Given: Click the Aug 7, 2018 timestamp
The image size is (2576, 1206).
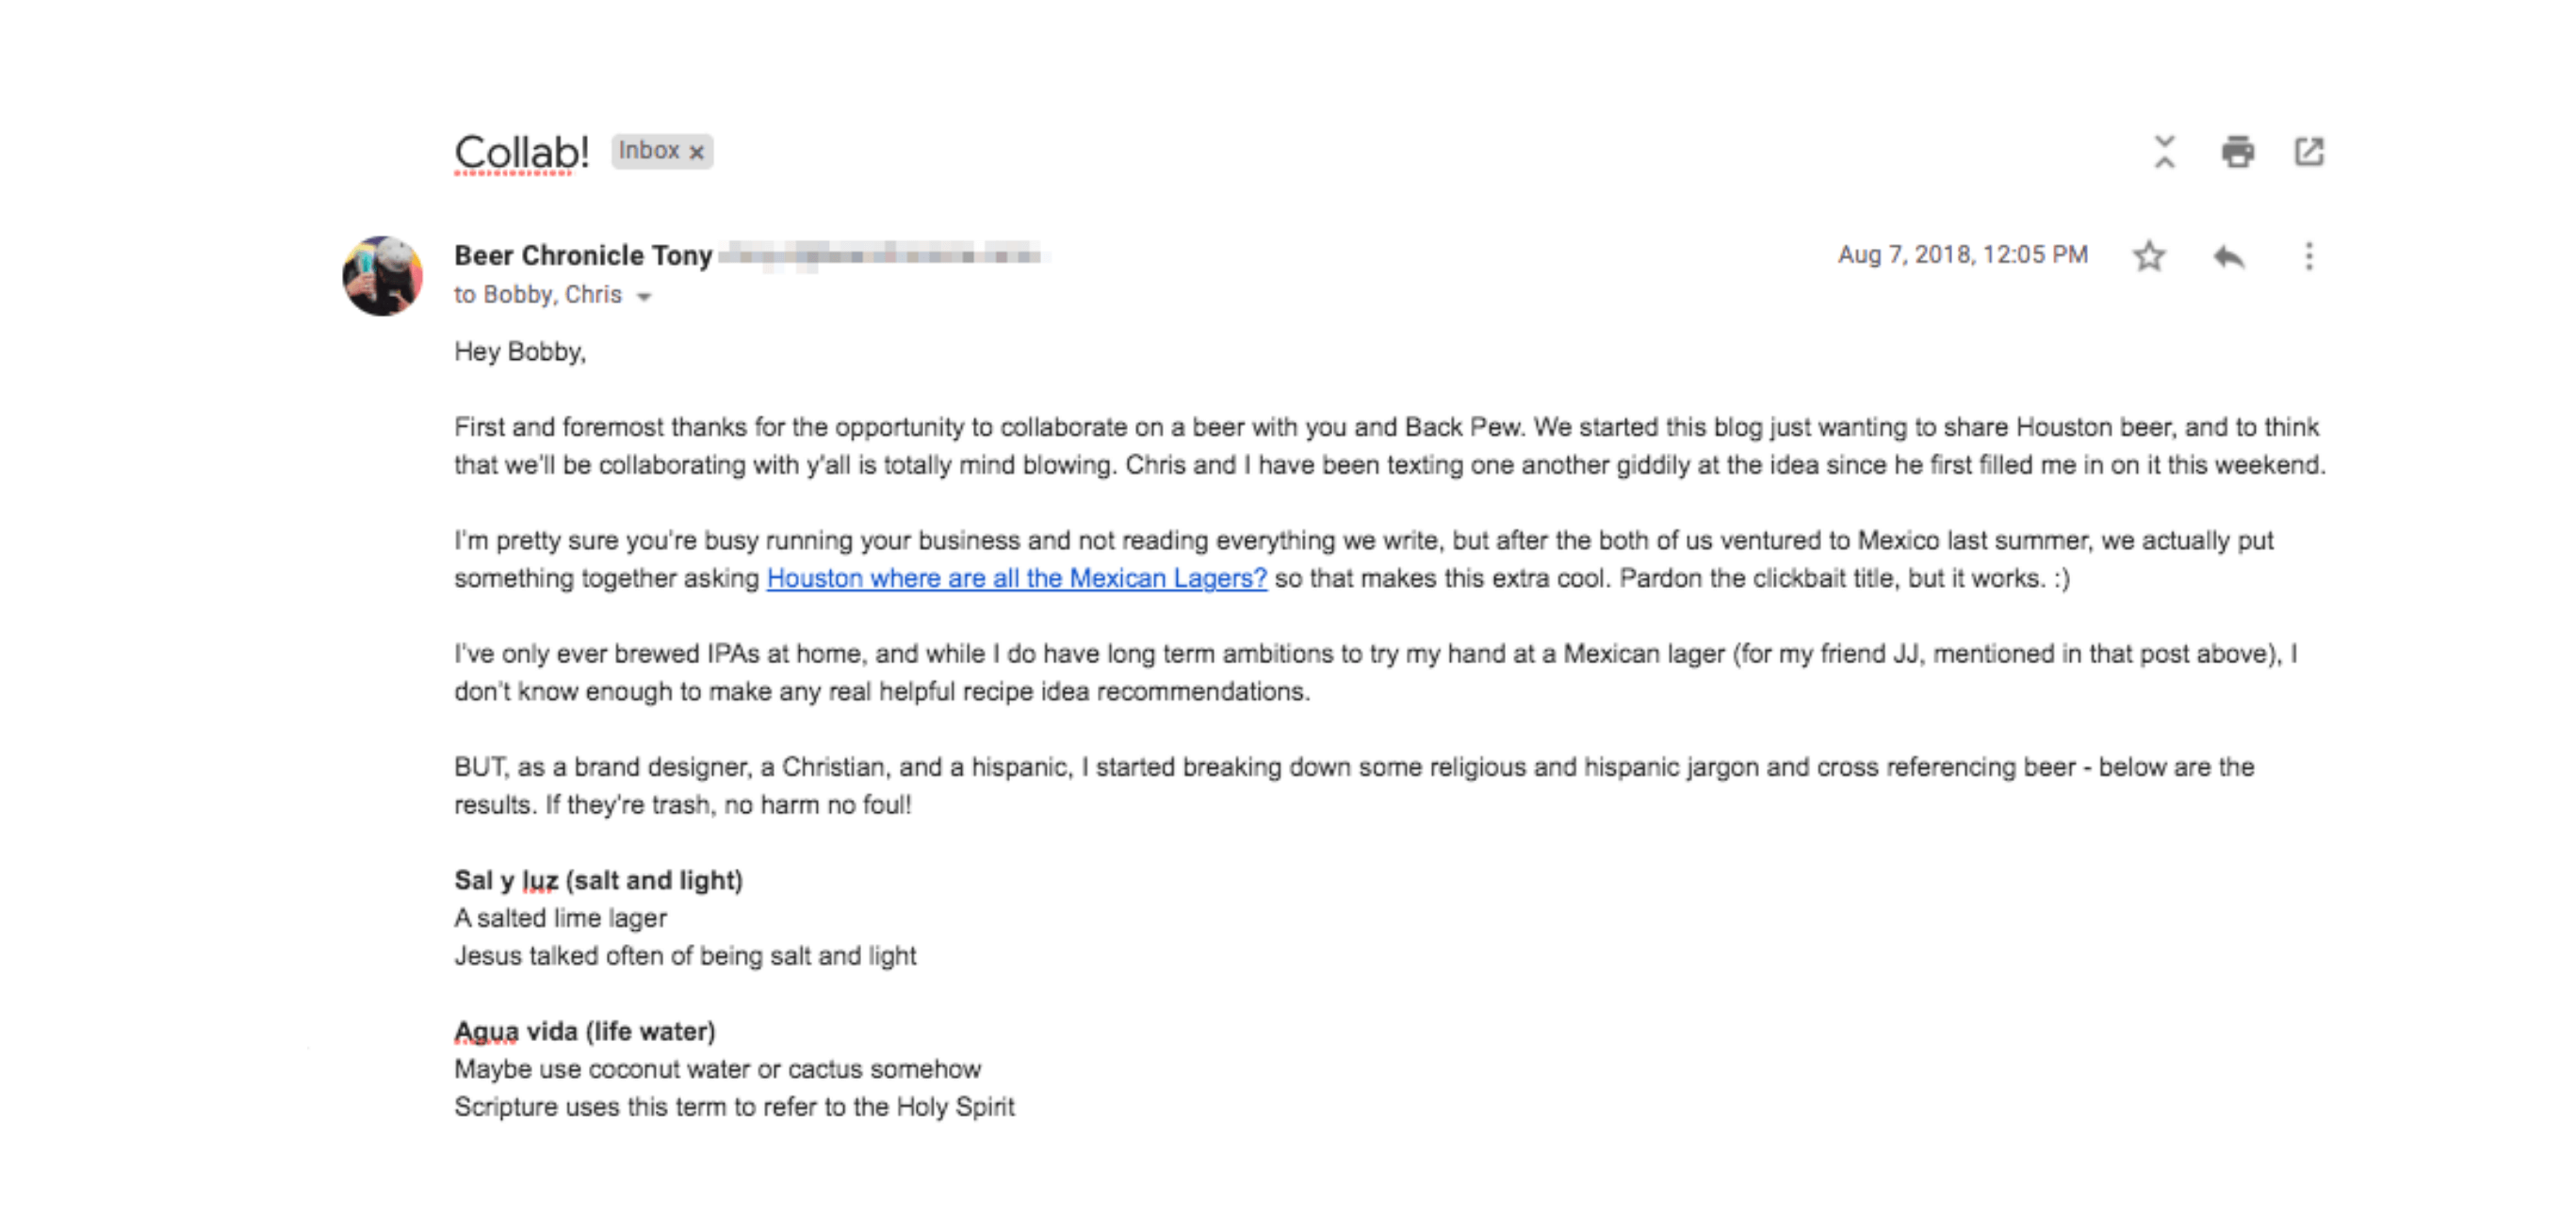Looking at the screenshot, I should [1962, 255].
